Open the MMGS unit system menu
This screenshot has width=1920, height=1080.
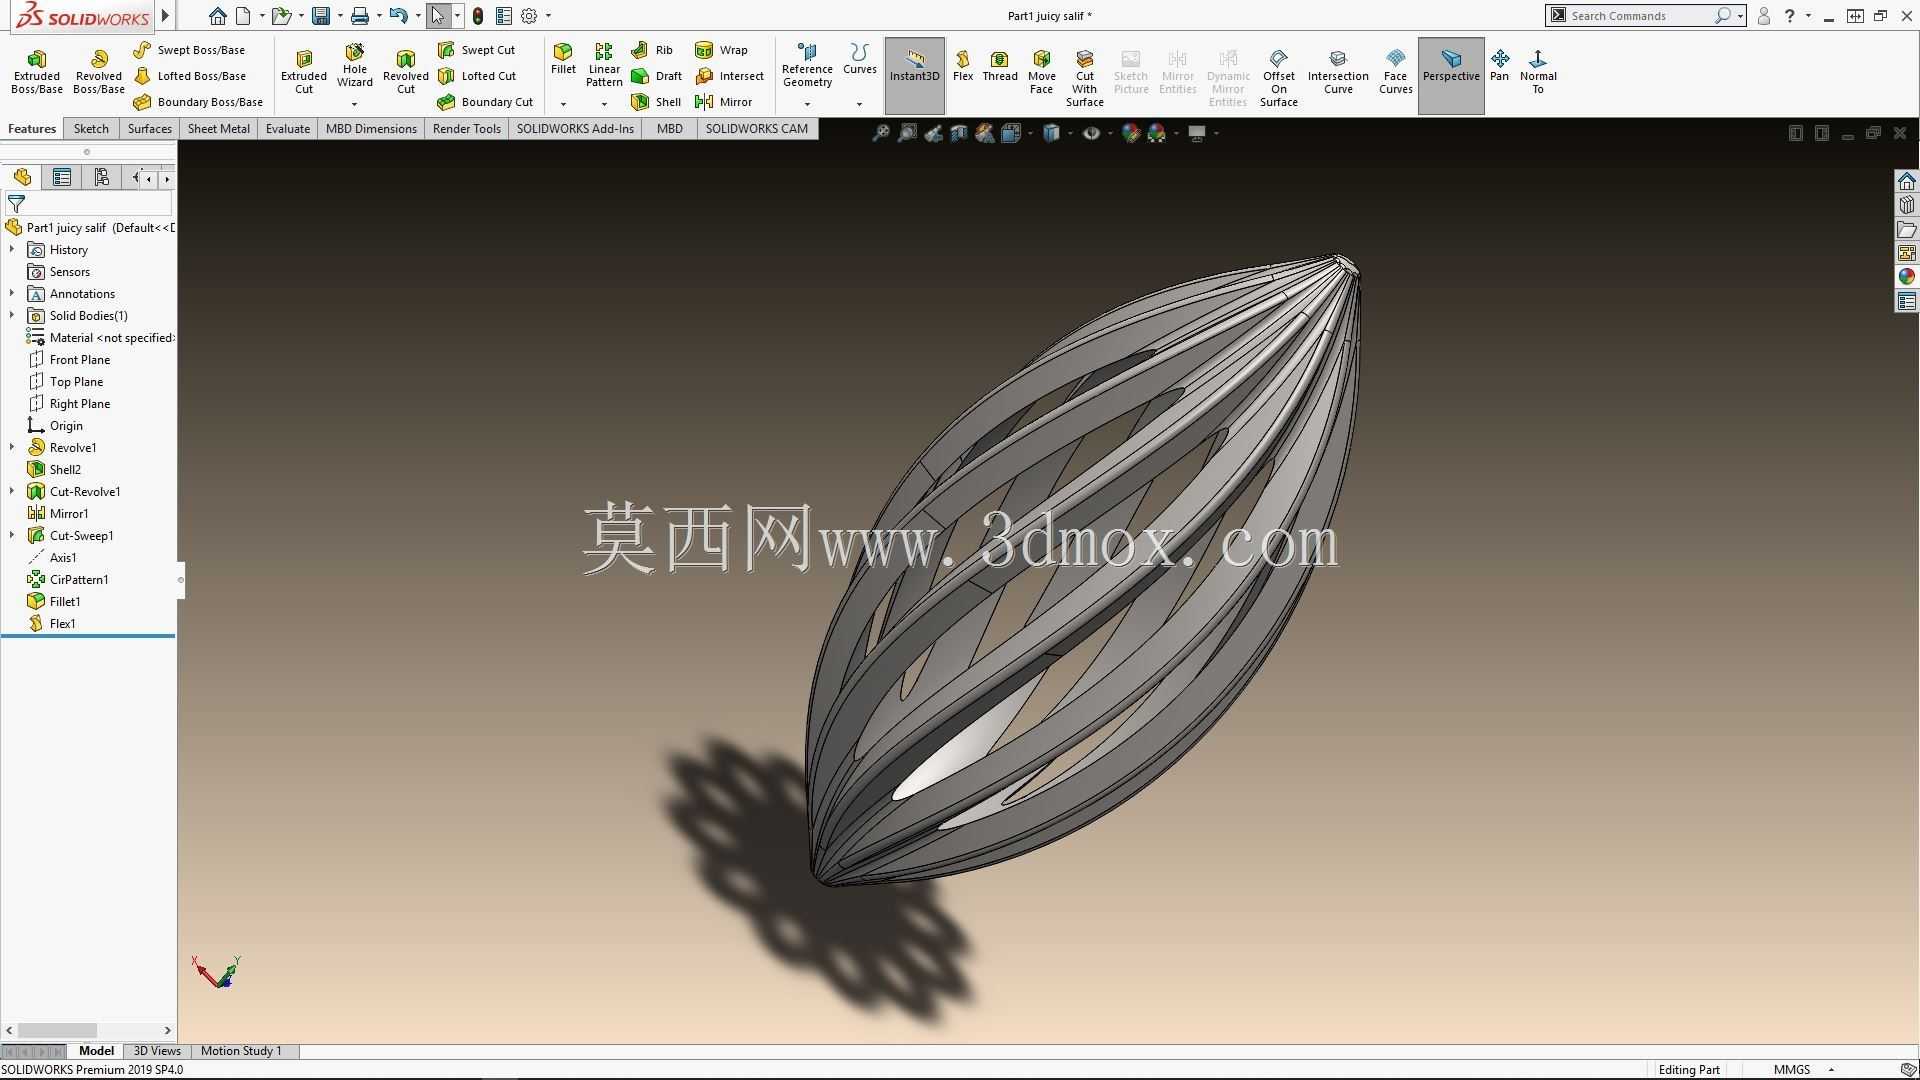(1803, 1070)
